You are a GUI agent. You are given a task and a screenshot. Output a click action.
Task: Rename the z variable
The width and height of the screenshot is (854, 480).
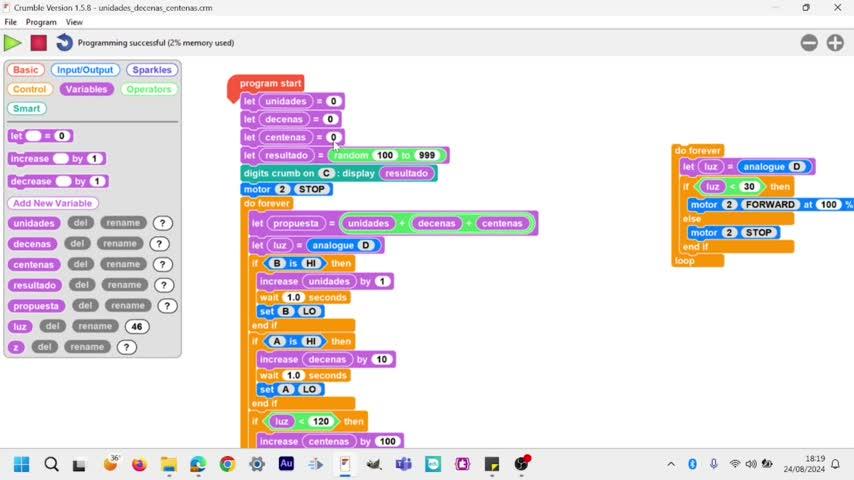87,347
